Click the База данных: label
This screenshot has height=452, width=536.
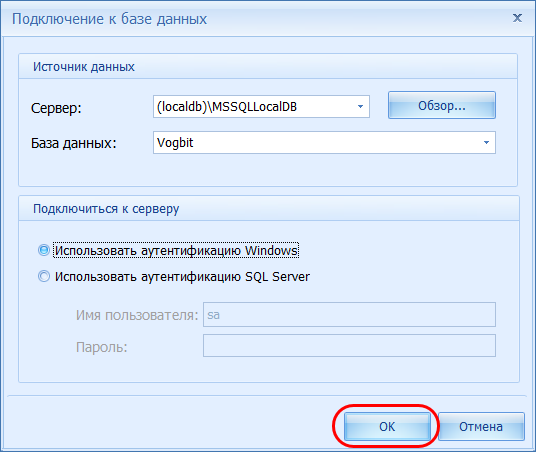click(73, 143)
